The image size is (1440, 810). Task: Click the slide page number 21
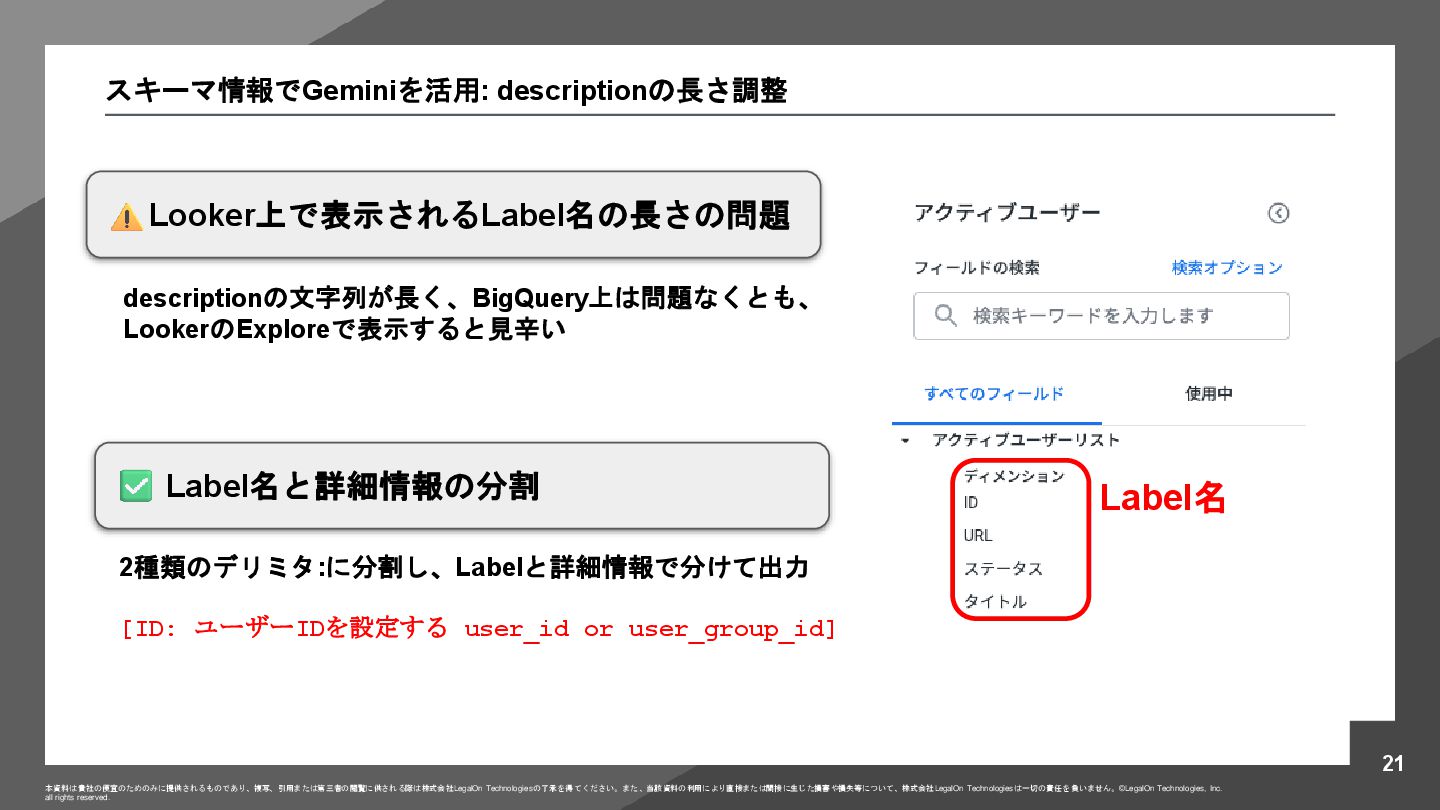pos(1393,764)
